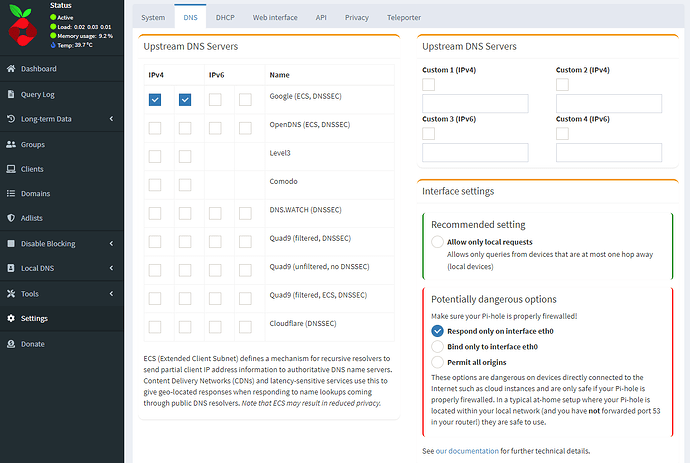Image resolution: width=690 pixels, height=463 pixels.
Task: Choose Permit all origins radio button
Action: pyautogui.click(x=437, y=361)
